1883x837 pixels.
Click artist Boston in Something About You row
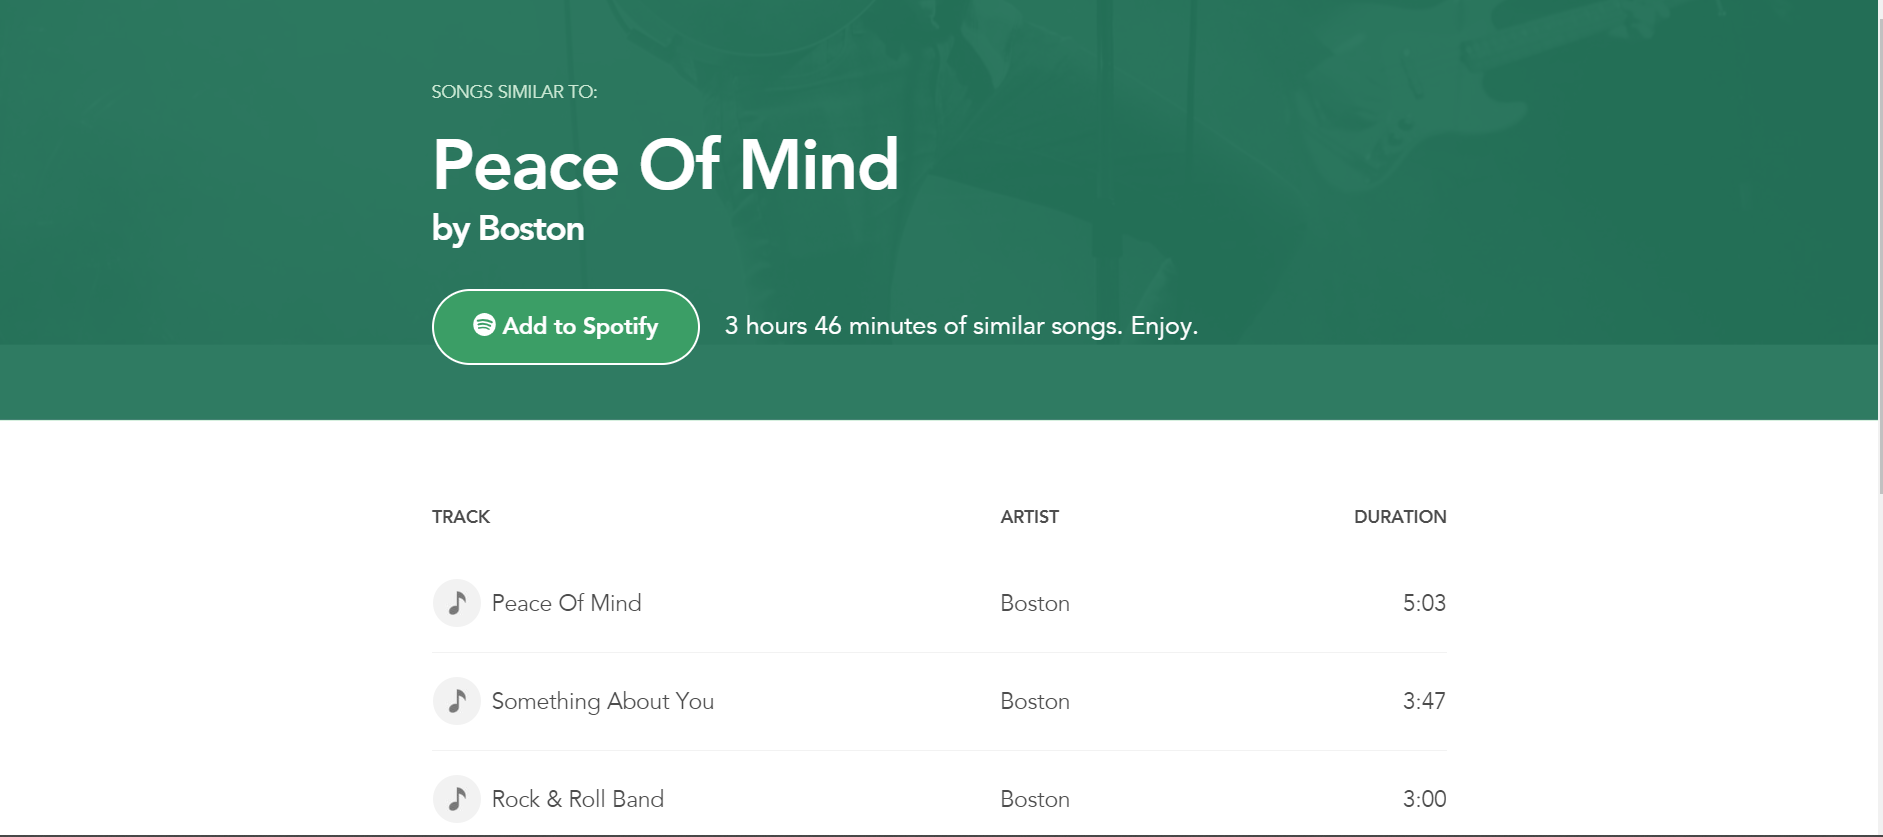tap(1035, 701)
